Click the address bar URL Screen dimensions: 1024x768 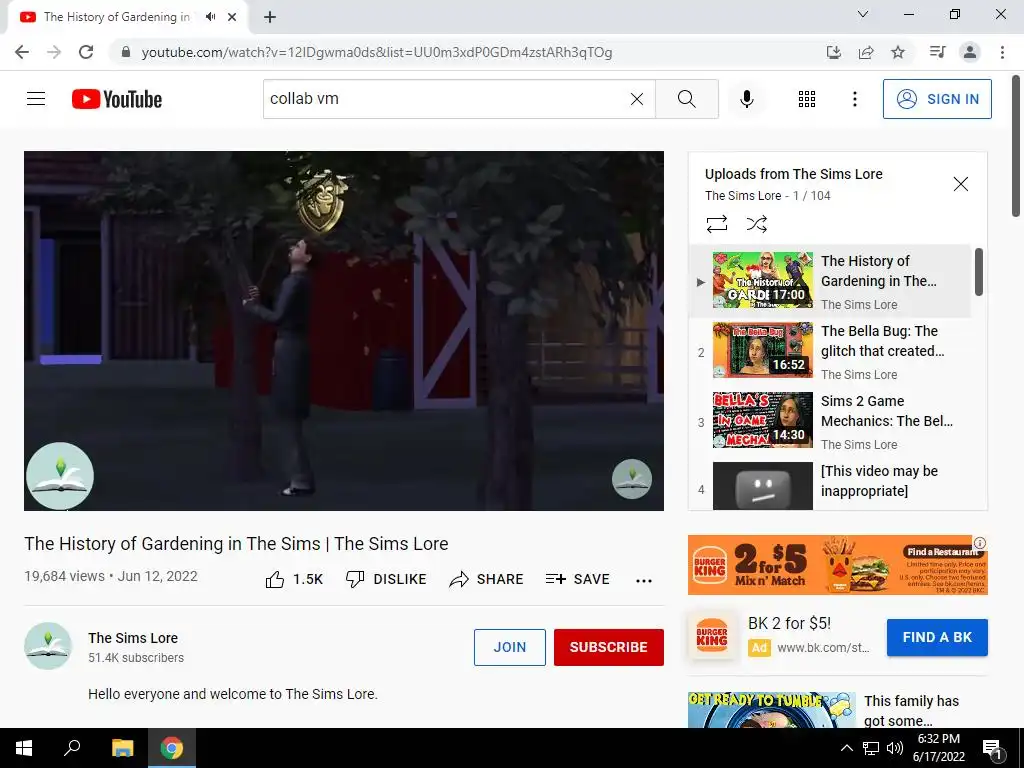tap(377, 52)
